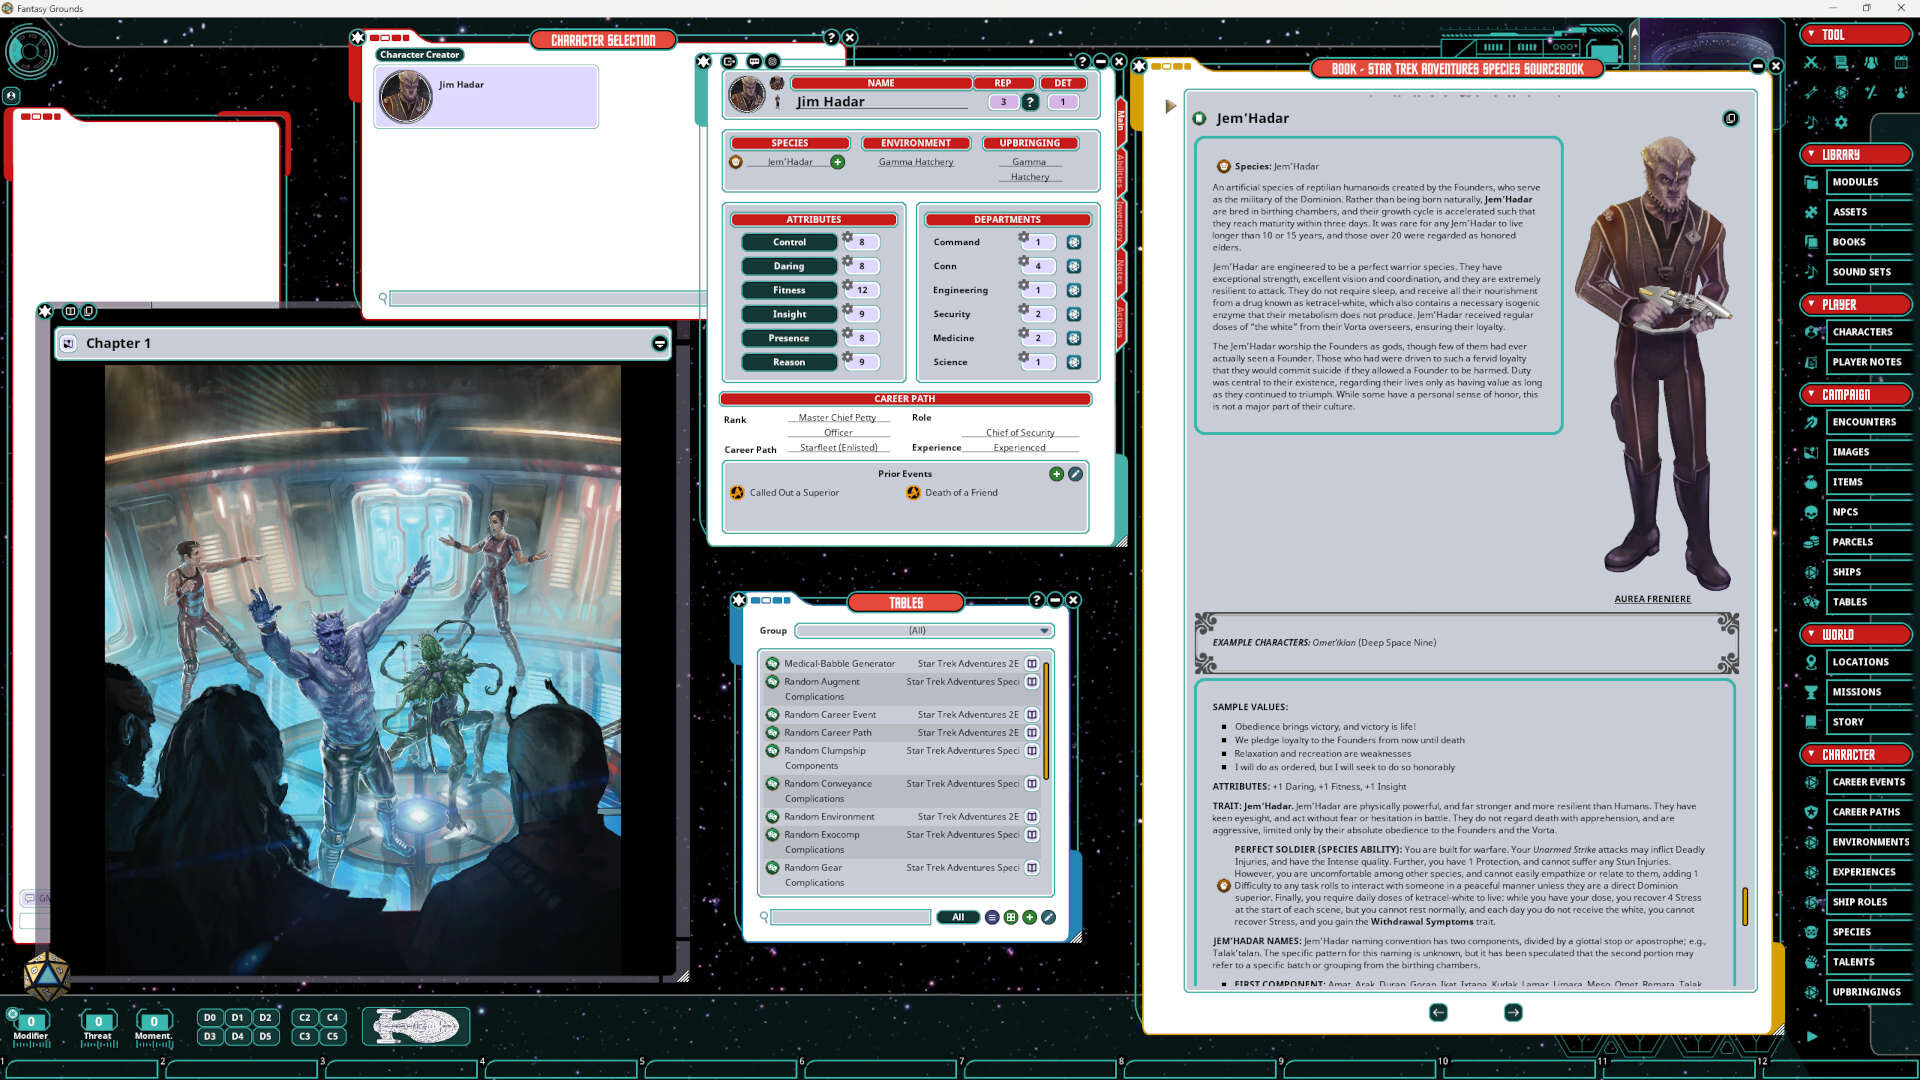Click the help question mark beside REP value
This screenshot has width=1920, height=1080.
coord(1030,102)
